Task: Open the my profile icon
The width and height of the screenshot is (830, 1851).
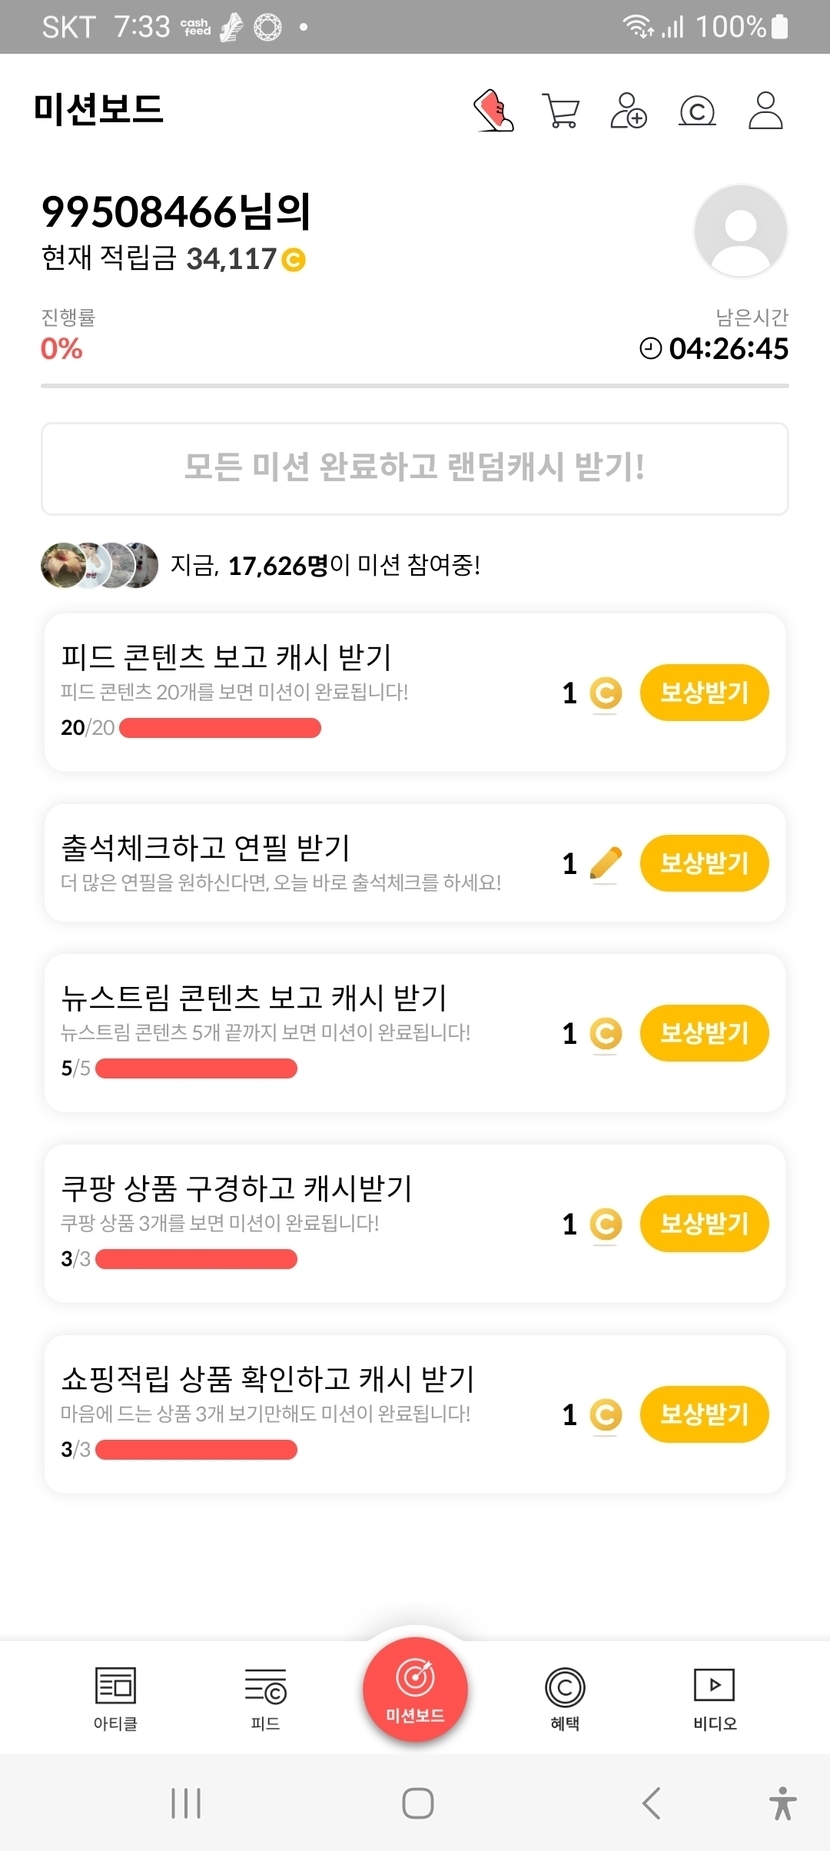Action: [x=766, y=111]
